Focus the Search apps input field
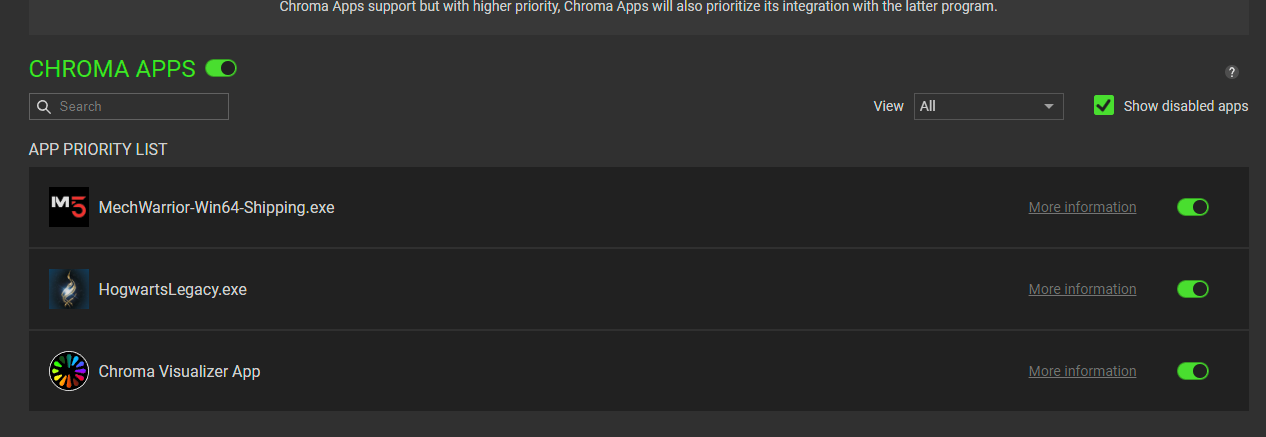 point(129,106)
